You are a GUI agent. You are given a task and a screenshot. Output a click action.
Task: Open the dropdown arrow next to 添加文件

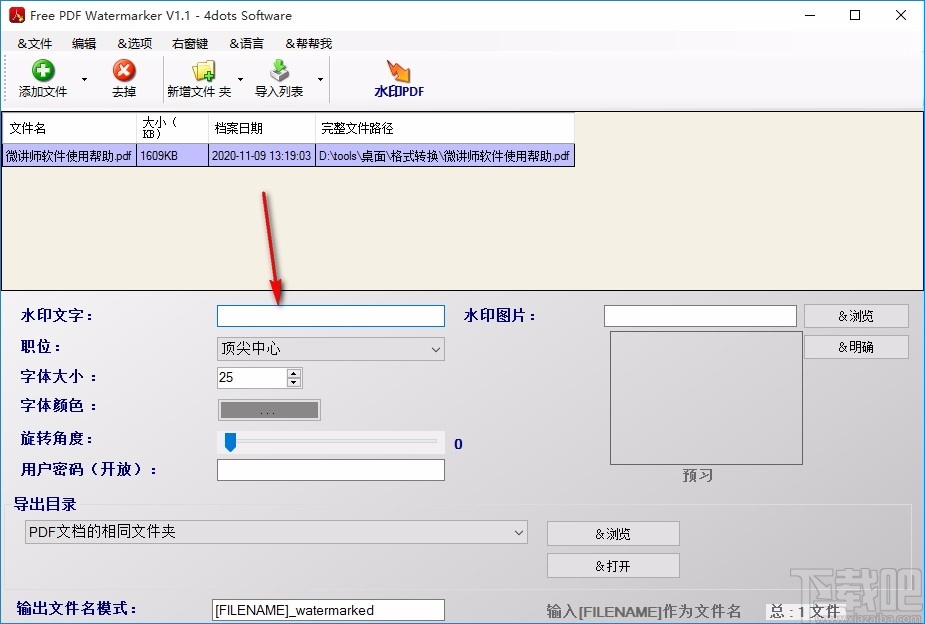[84, 79]
